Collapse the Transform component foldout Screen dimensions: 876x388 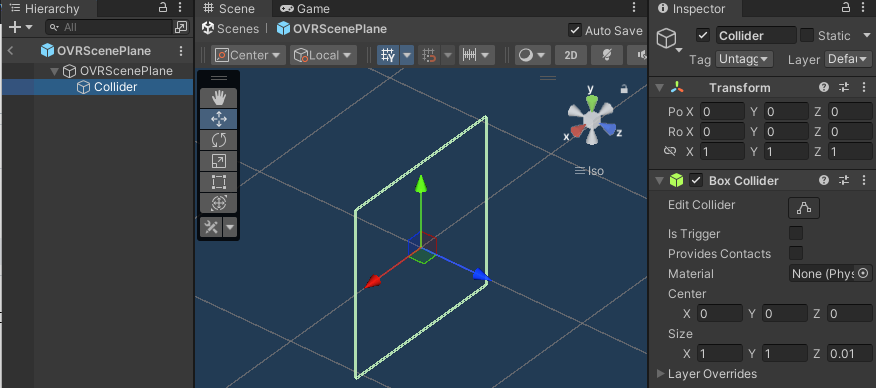point(659,88)
